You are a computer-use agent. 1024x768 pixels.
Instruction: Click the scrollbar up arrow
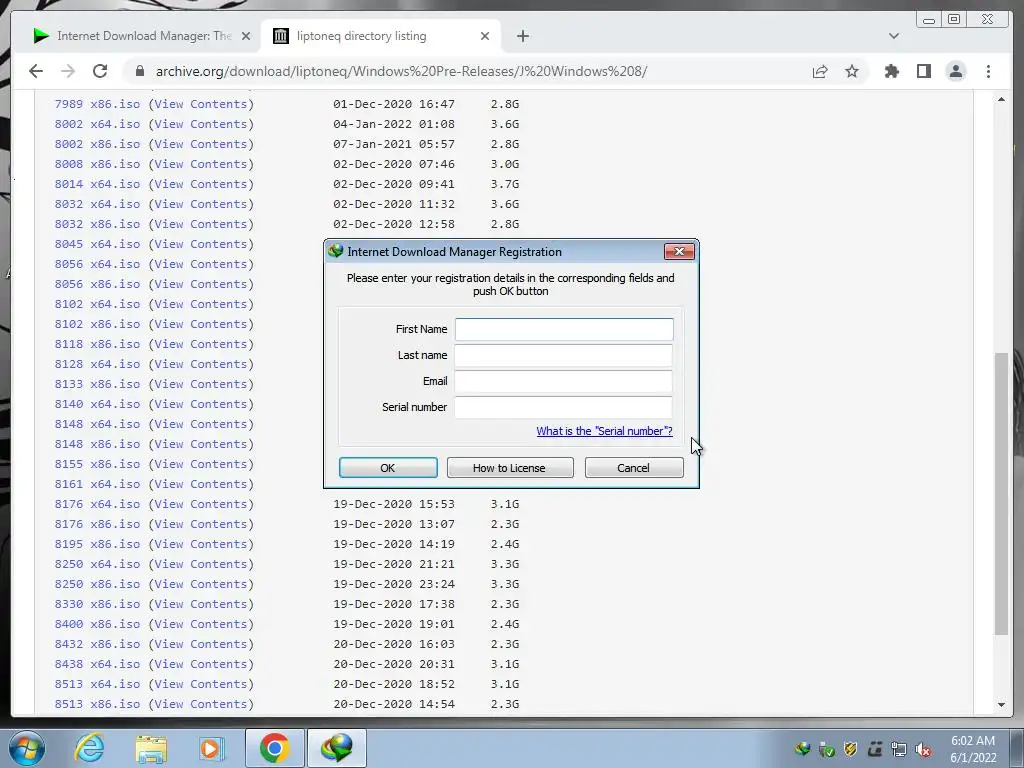(1001, 99)
